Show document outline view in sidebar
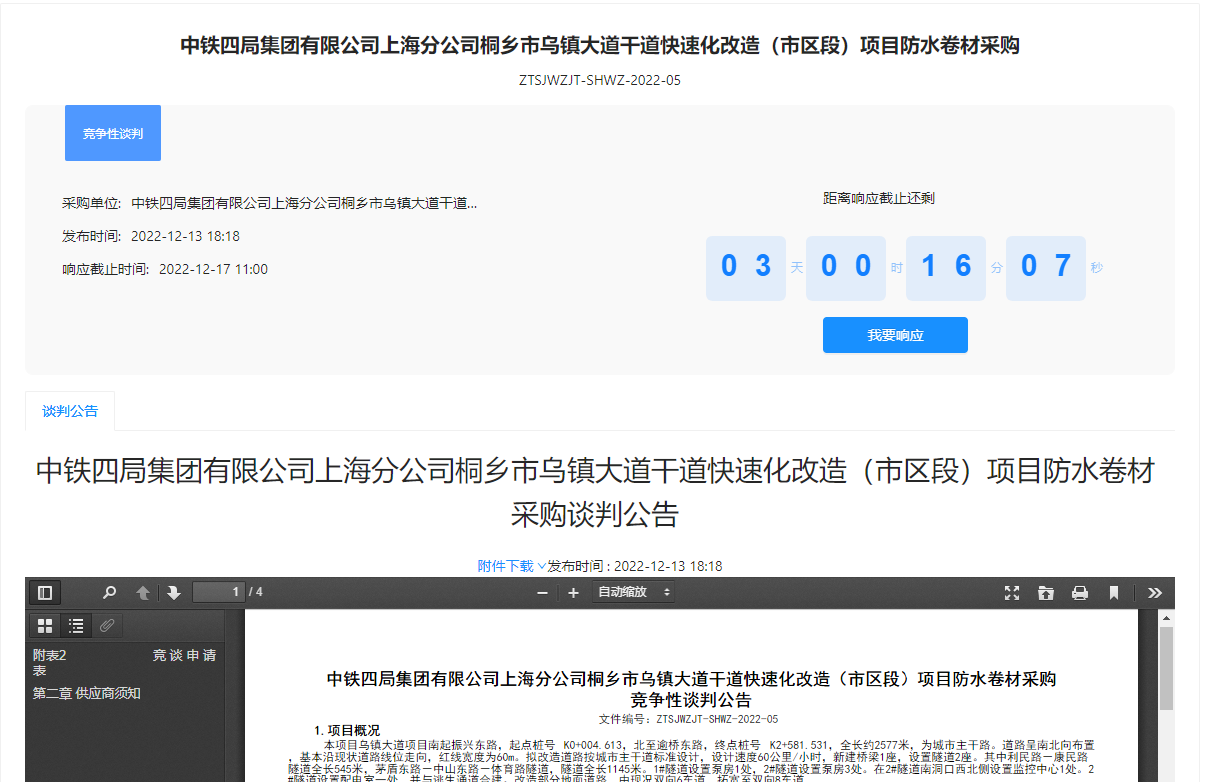 click(x=76, y=626)
